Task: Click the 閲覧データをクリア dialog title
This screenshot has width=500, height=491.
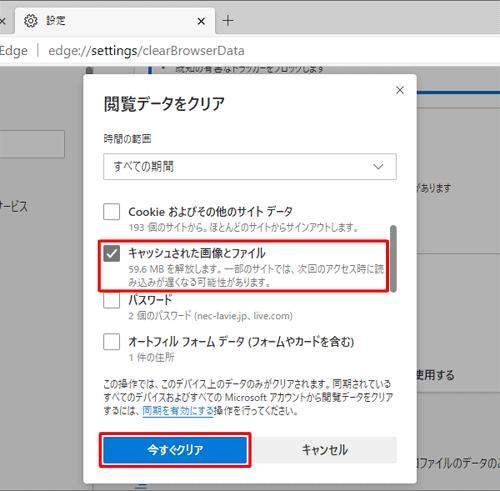Action: (x=164, y=104)
